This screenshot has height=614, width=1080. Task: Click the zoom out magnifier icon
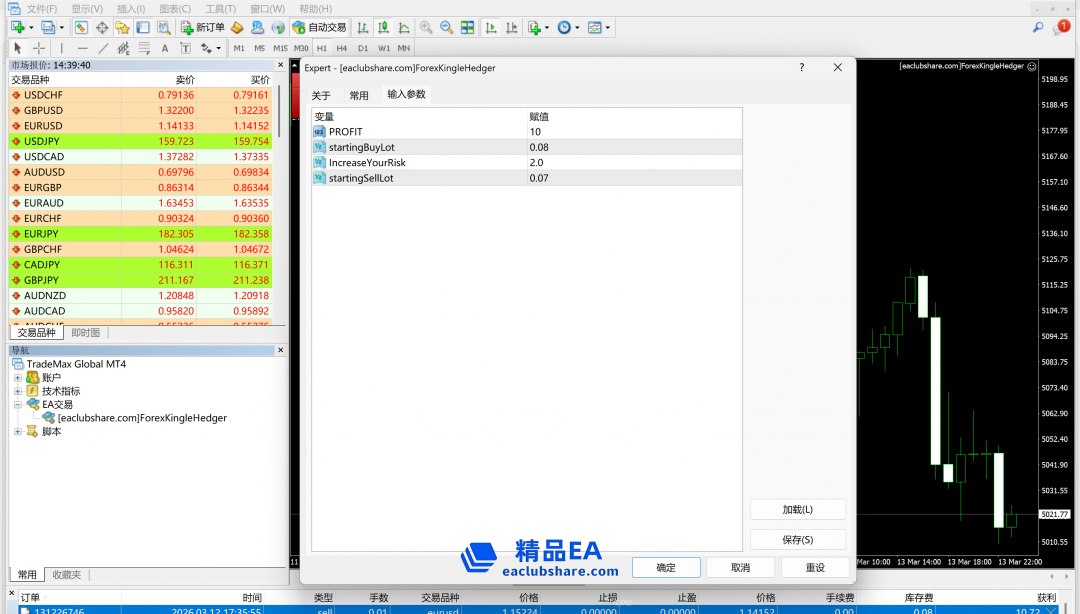pyautogui.click(x=446, y=27)
